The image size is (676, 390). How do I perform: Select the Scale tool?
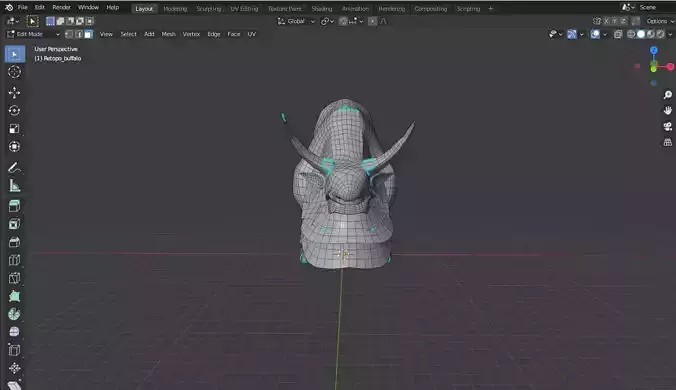coord(14,129)
